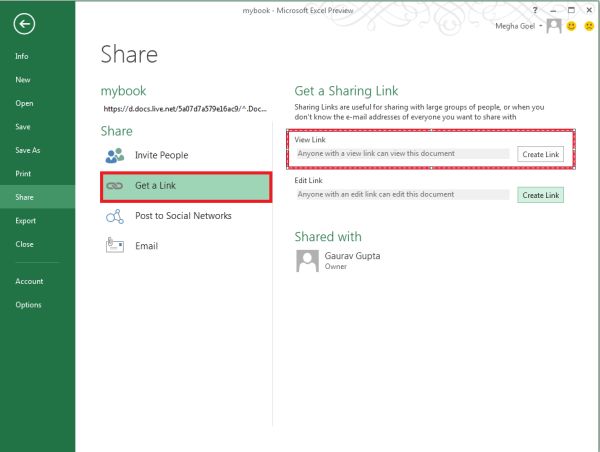Click the mybook document URL

[185, 109]
